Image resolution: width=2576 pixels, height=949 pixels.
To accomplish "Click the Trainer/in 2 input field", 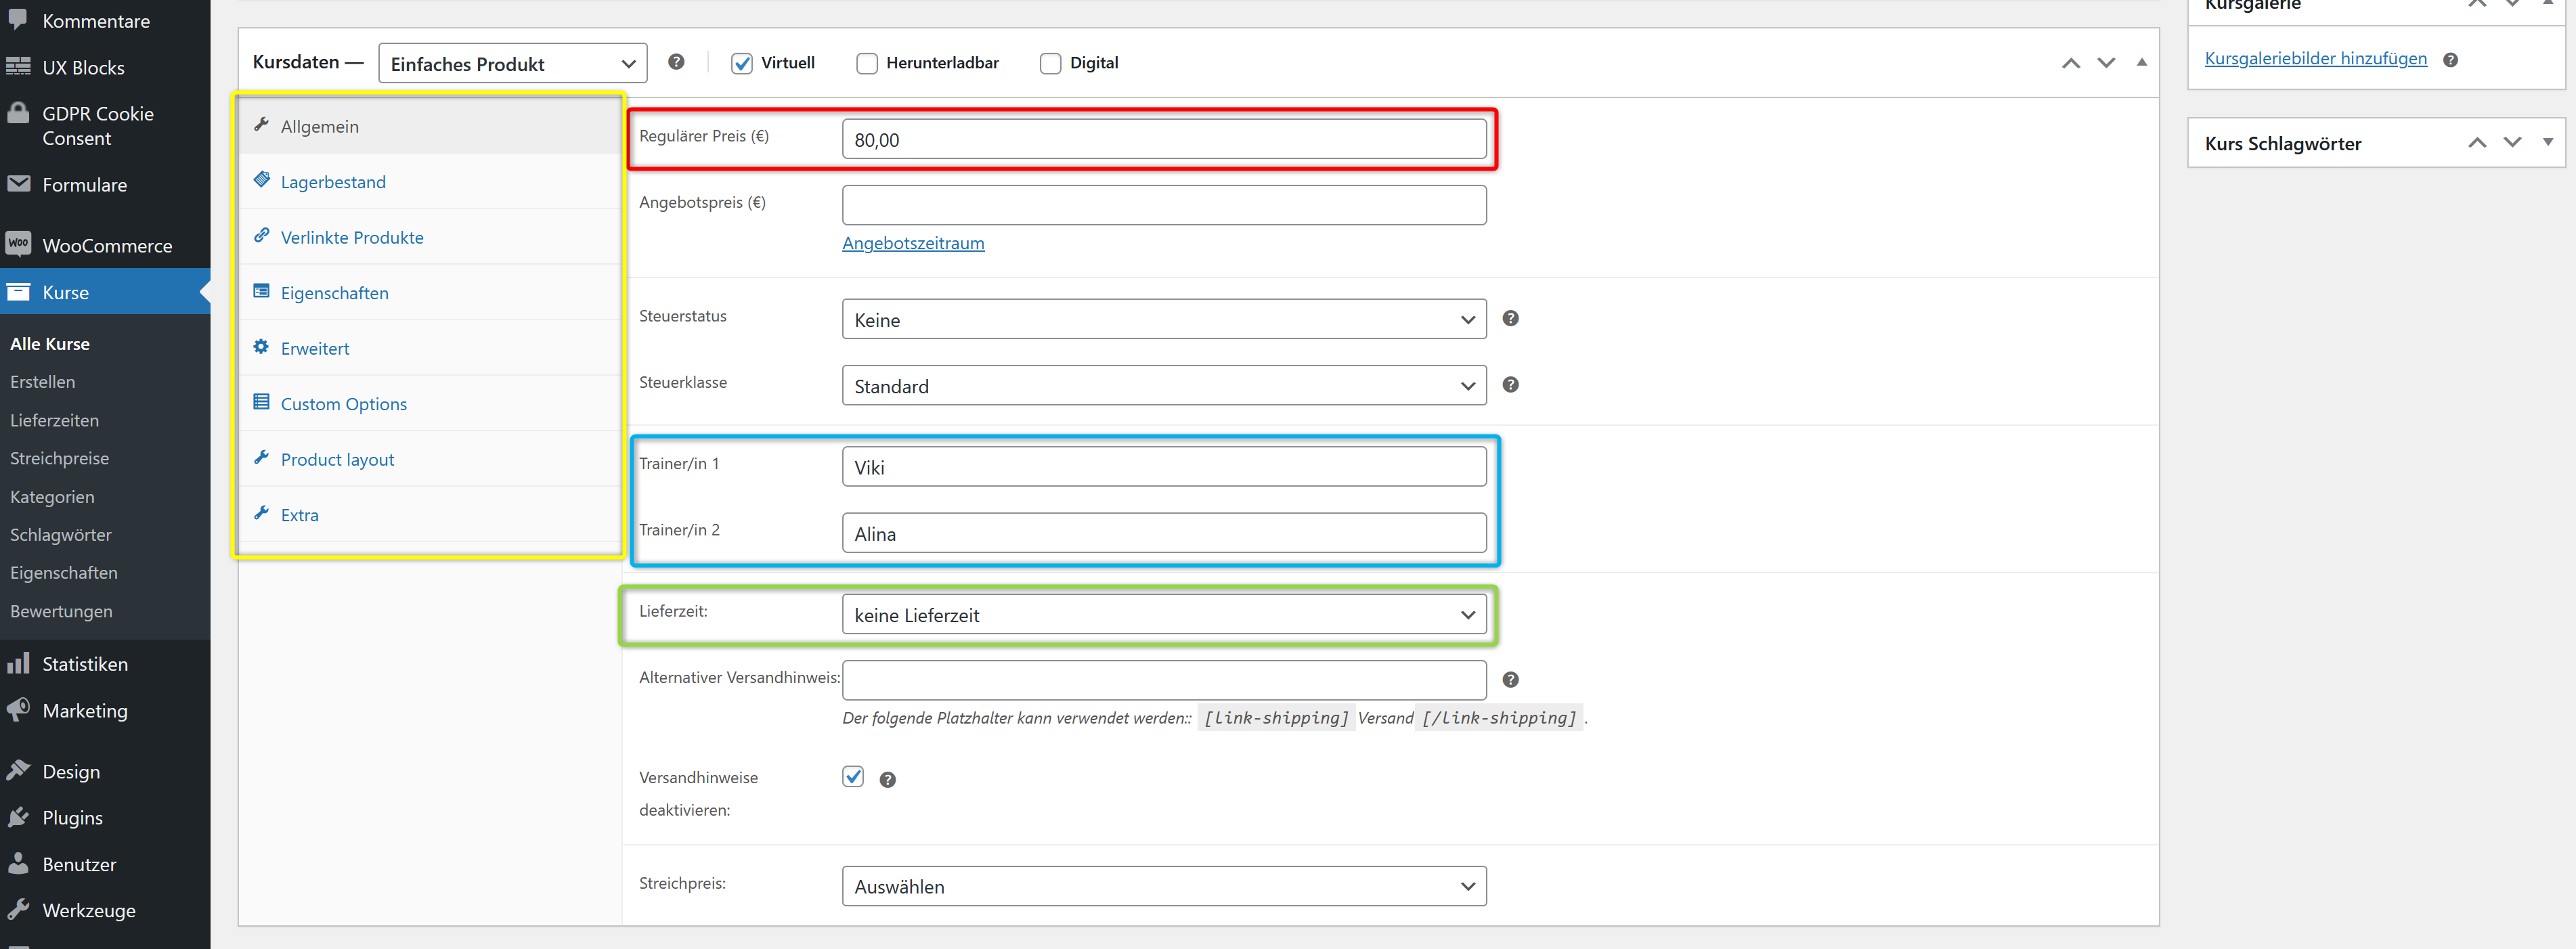I will [x=1164, y=533].
